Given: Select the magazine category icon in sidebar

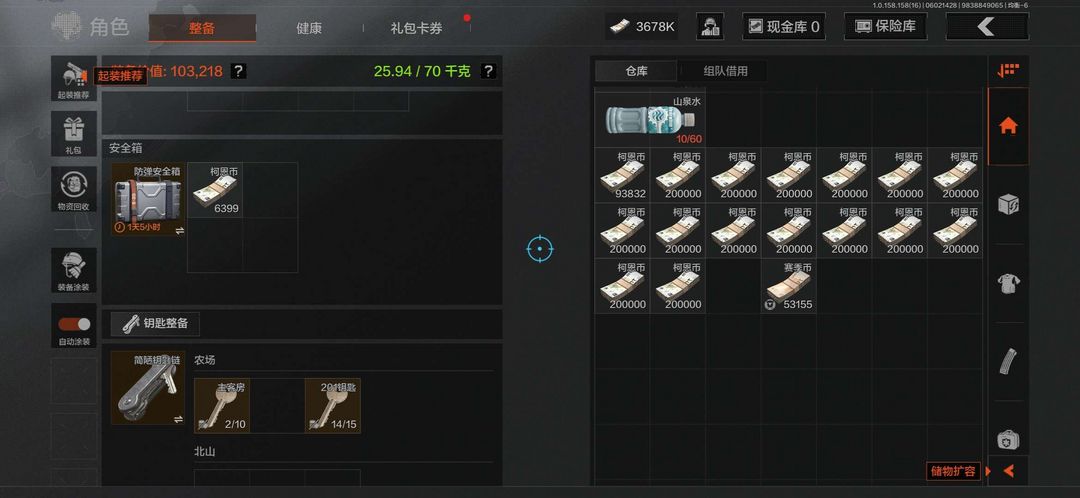Looking at the screenshot, I should click(1008, 362).
